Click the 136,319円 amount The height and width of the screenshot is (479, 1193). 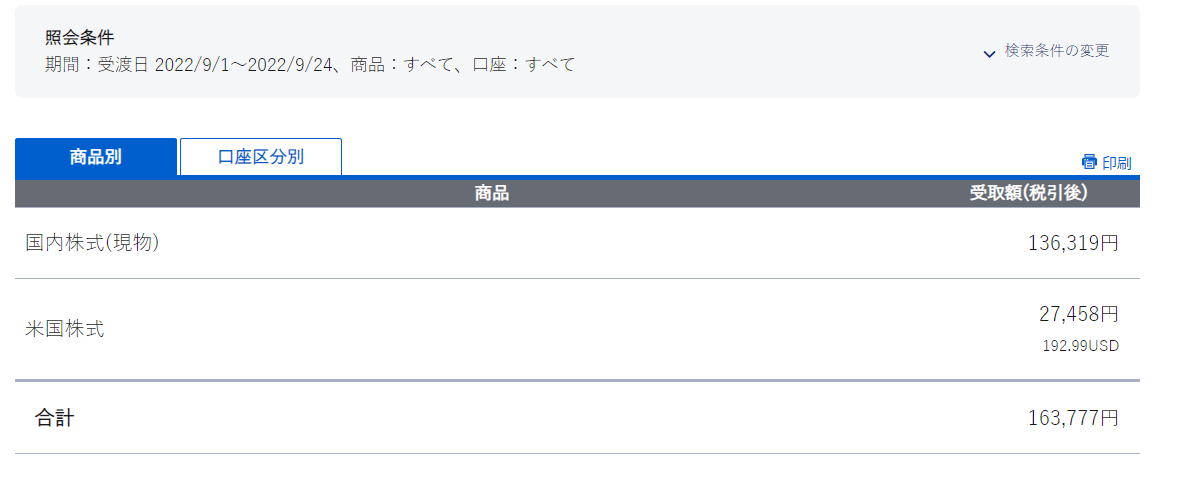1074,243
